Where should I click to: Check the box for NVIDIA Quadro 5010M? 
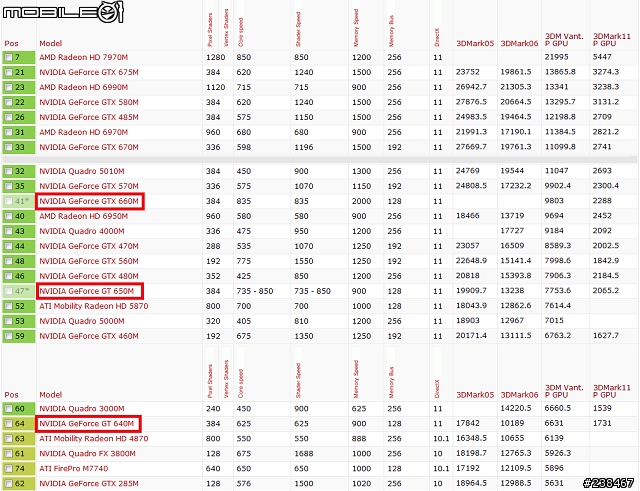(x=9, y=171)
